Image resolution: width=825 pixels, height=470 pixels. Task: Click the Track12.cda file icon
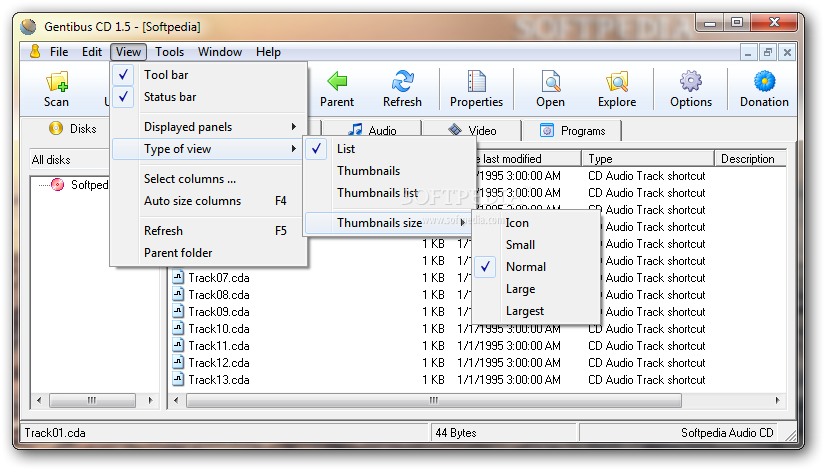(178, 362)
